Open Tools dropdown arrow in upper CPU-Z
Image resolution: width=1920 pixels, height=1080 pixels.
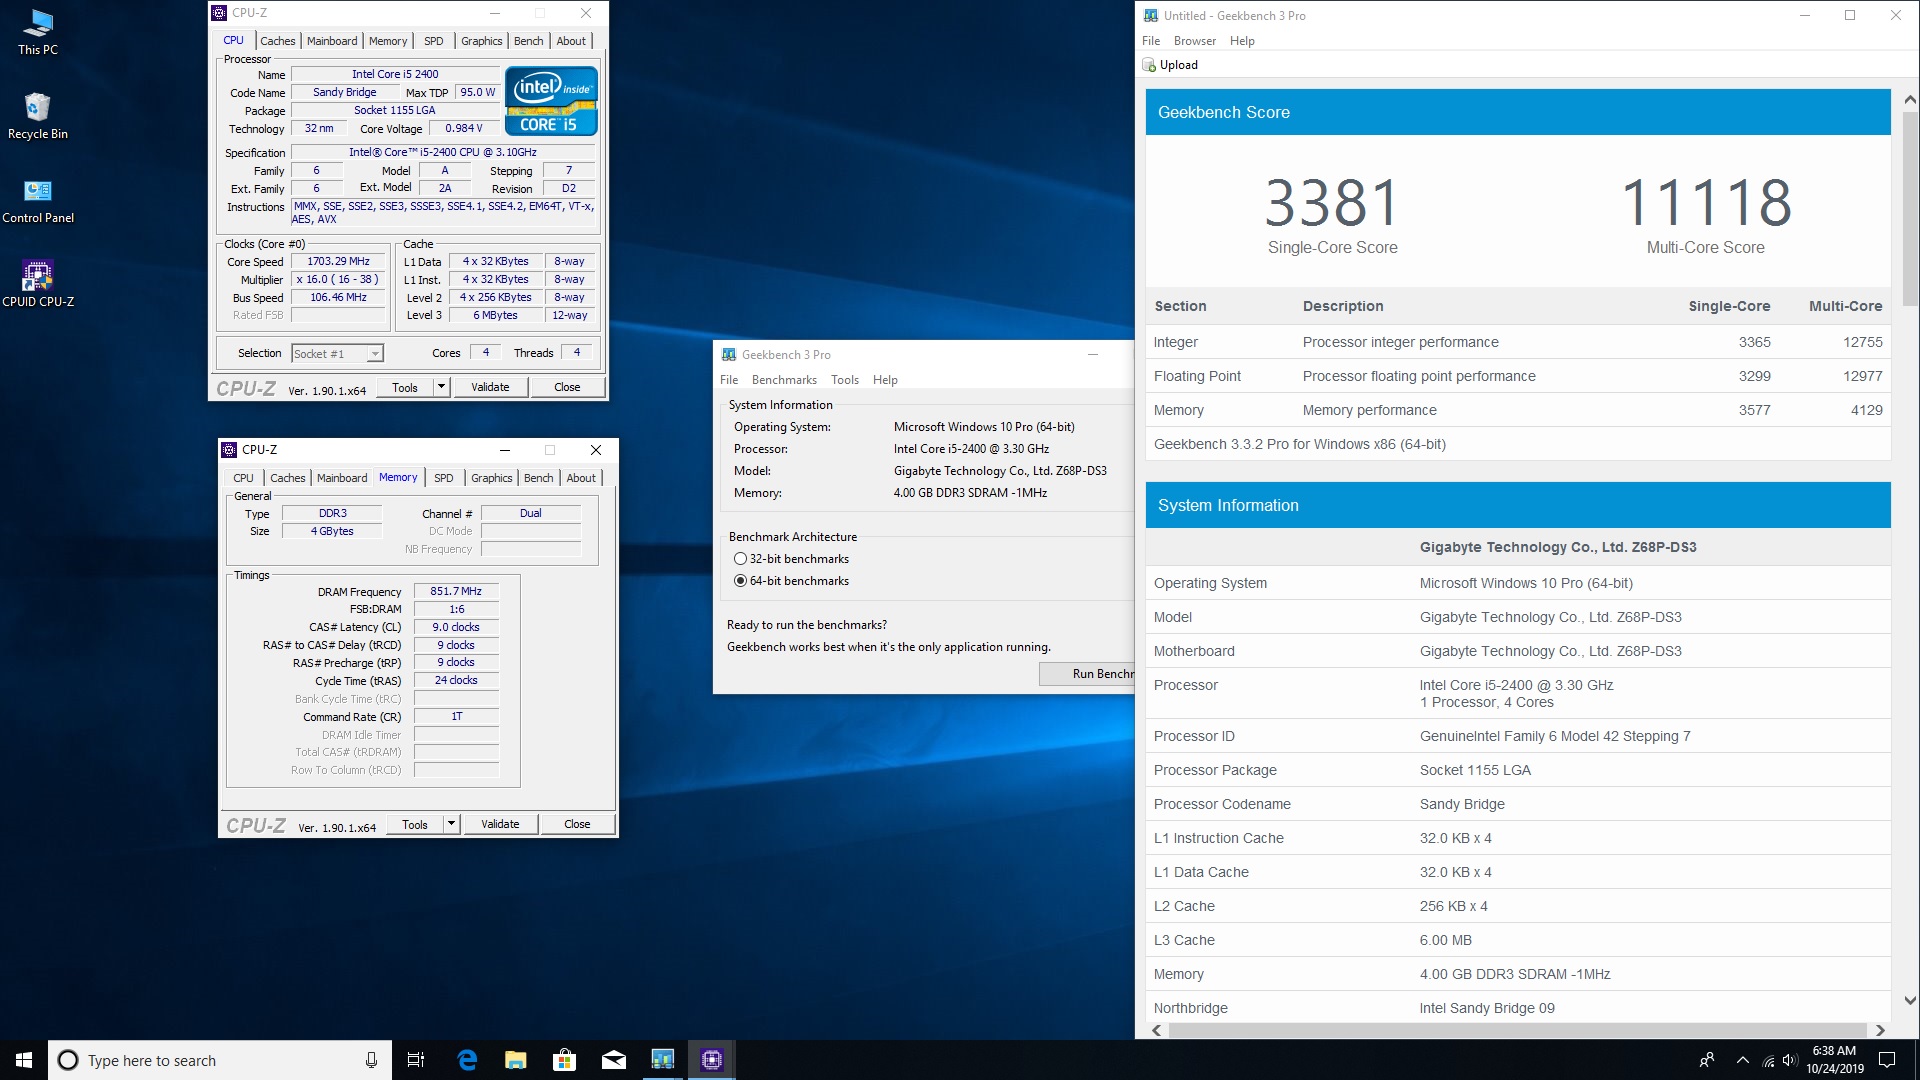(441, 387)
